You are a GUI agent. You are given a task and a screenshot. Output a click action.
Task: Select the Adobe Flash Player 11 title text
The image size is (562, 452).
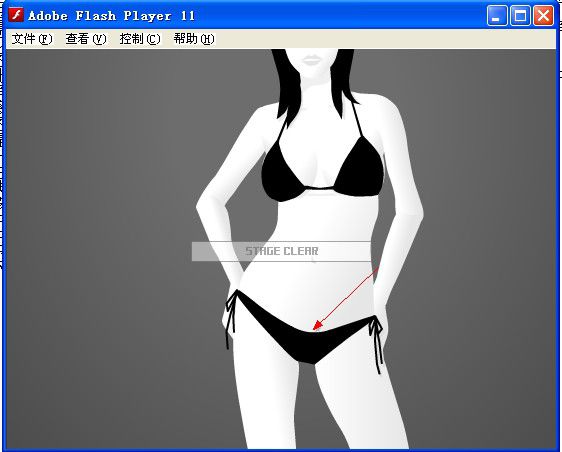[111, 16]
